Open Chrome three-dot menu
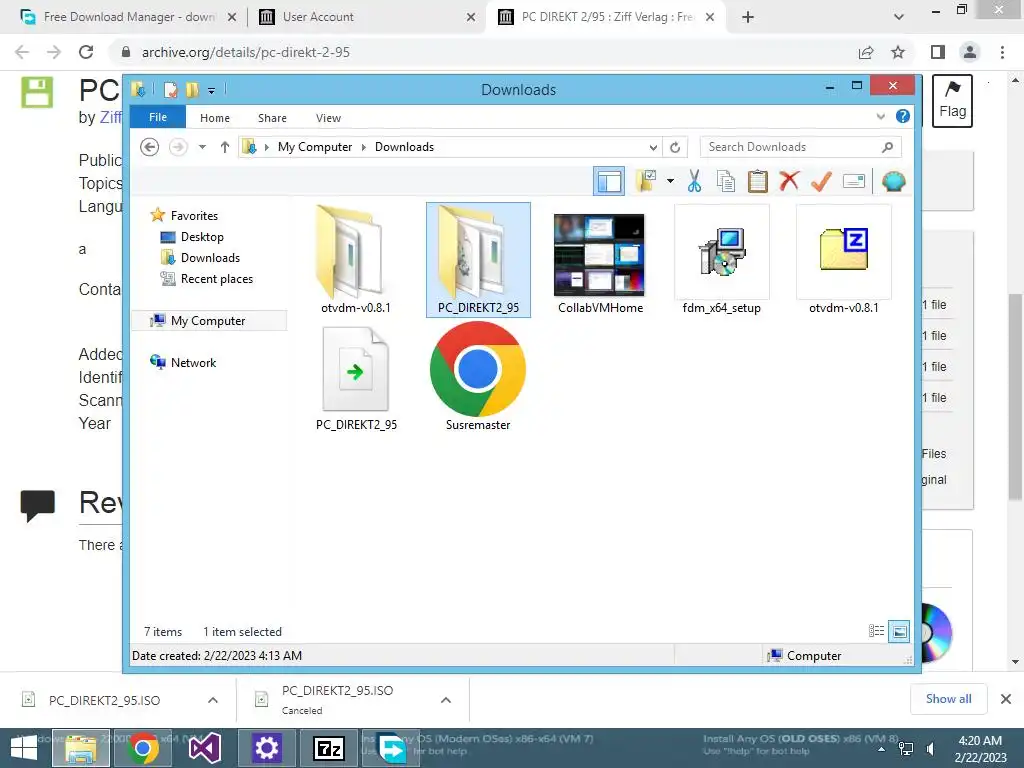This screenshot has width=1024, height=768. click(x=1002, y=52)
